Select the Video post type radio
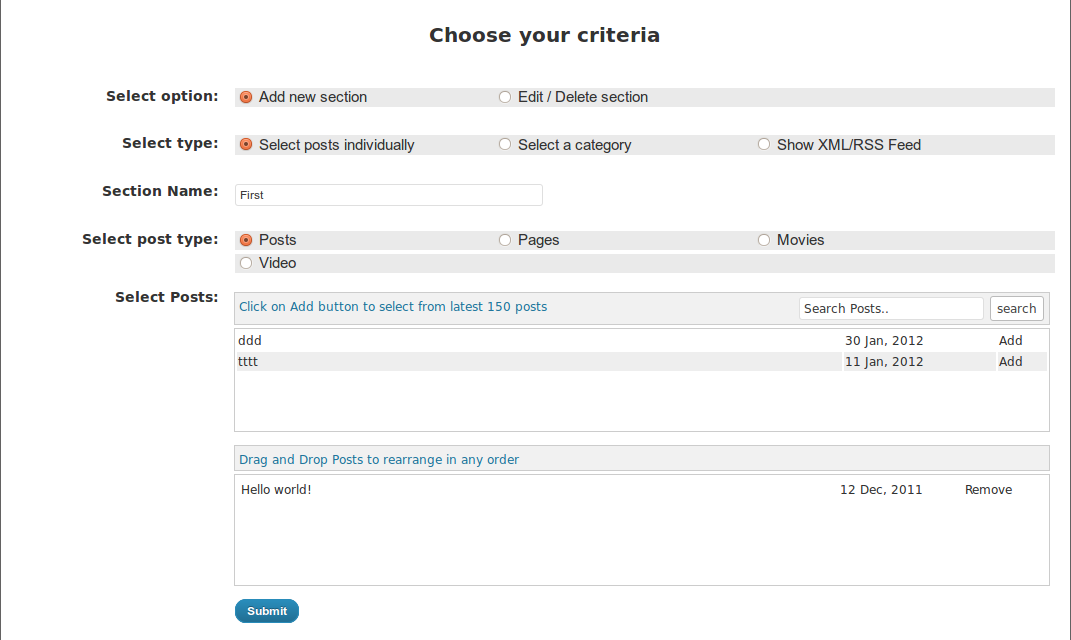This screenshot has height=640, width=1071. [246, 263]
